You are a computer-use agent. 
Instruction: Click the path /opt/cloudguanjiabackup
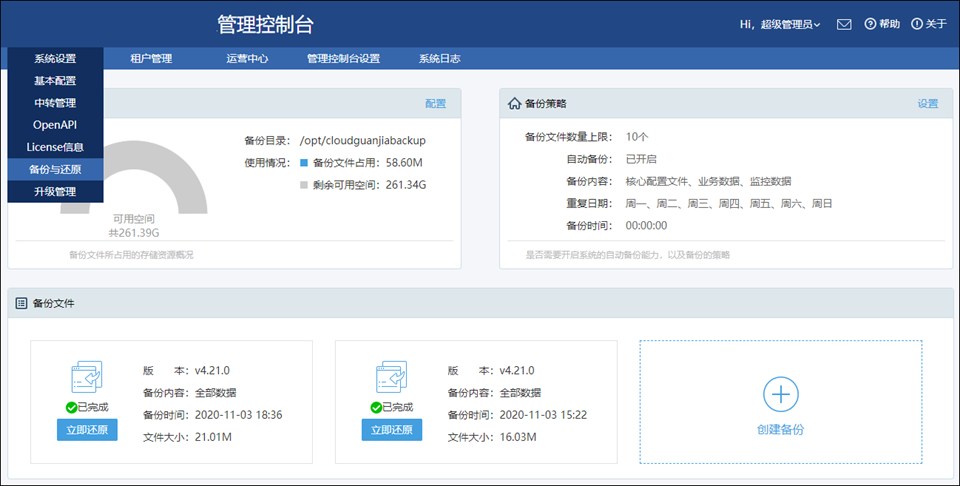tap(362, 141)
